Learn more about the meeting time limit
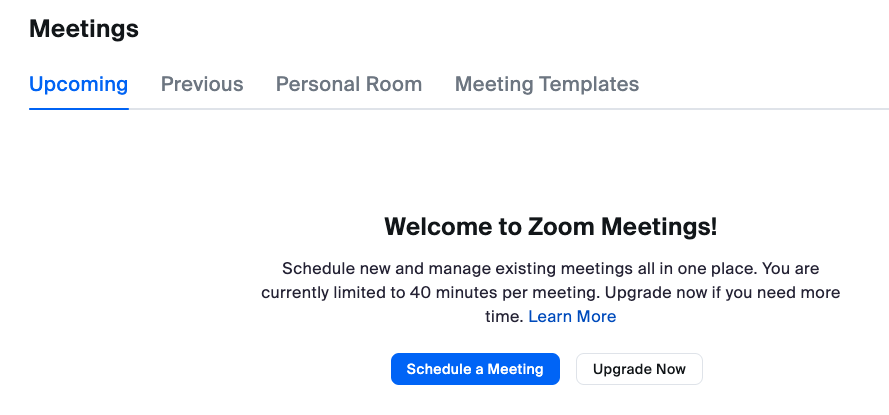Screen dimensions: 889x415 tap(572, 316)
